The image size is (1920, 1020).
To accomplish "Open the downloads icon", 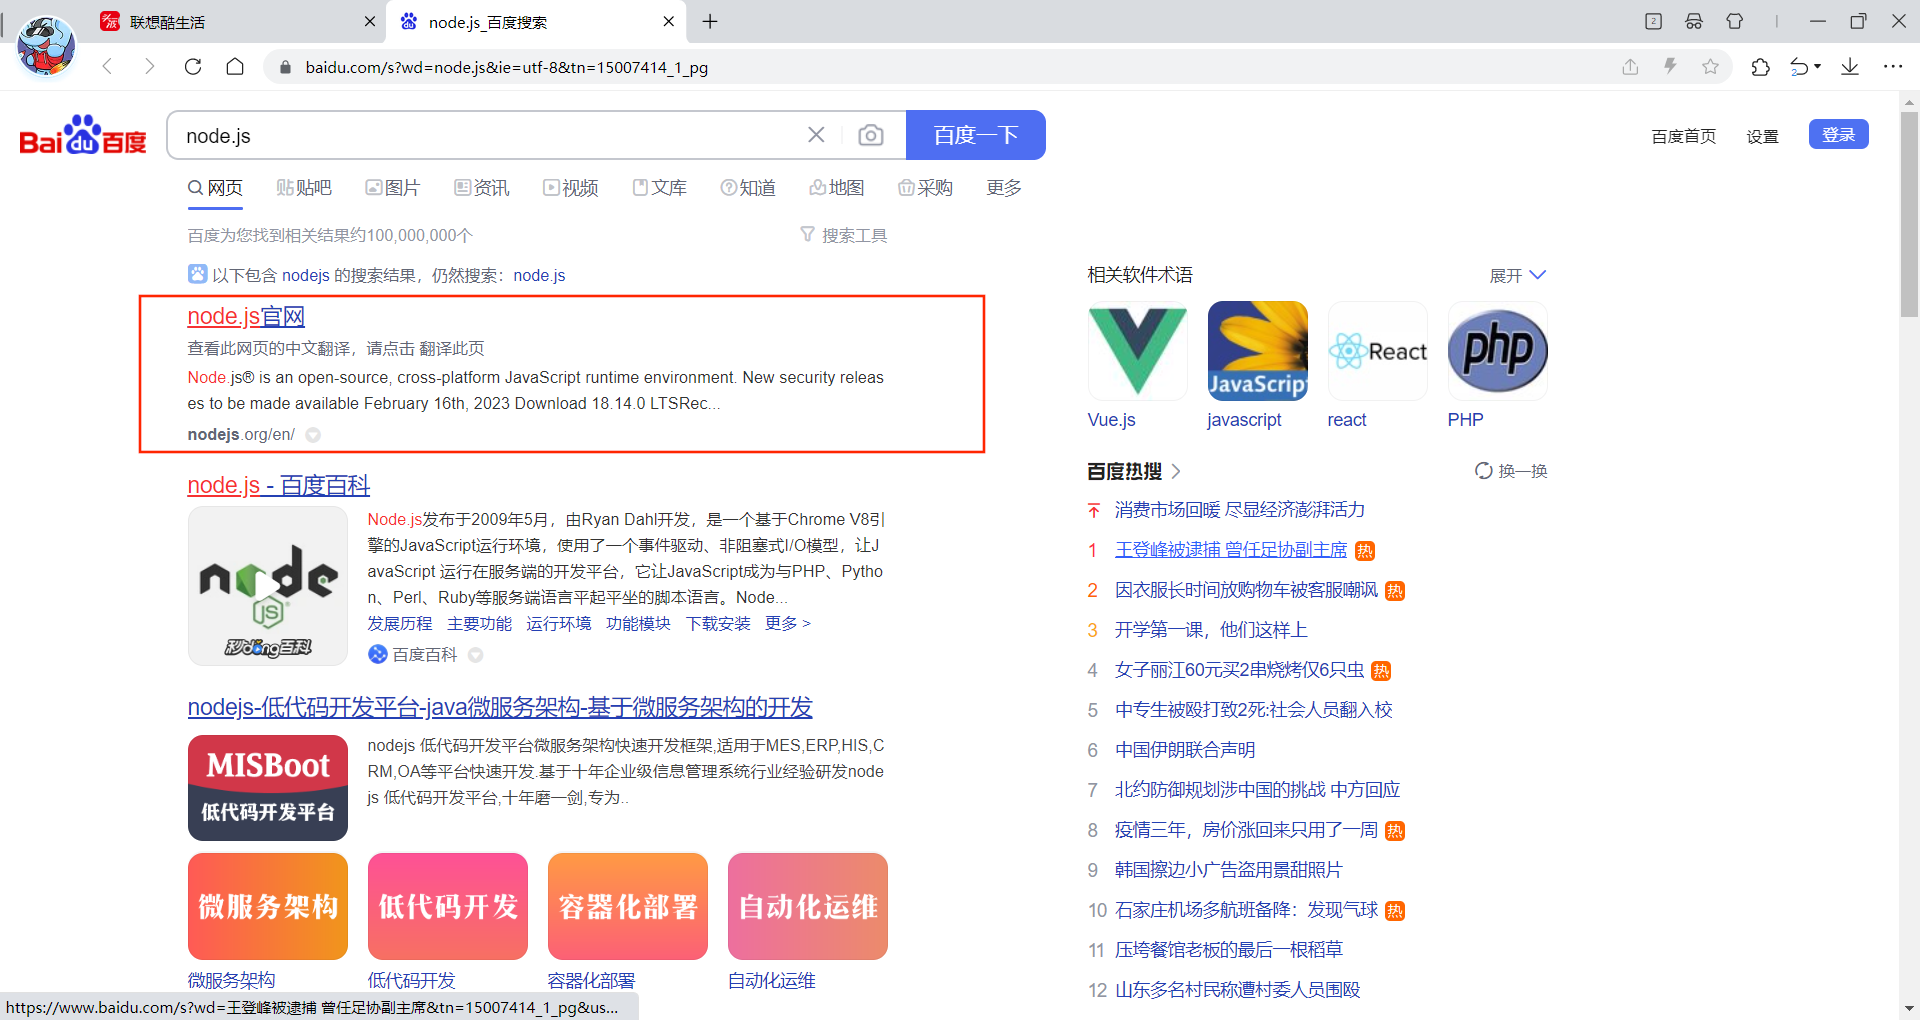I will click(x=1850, y=67).
